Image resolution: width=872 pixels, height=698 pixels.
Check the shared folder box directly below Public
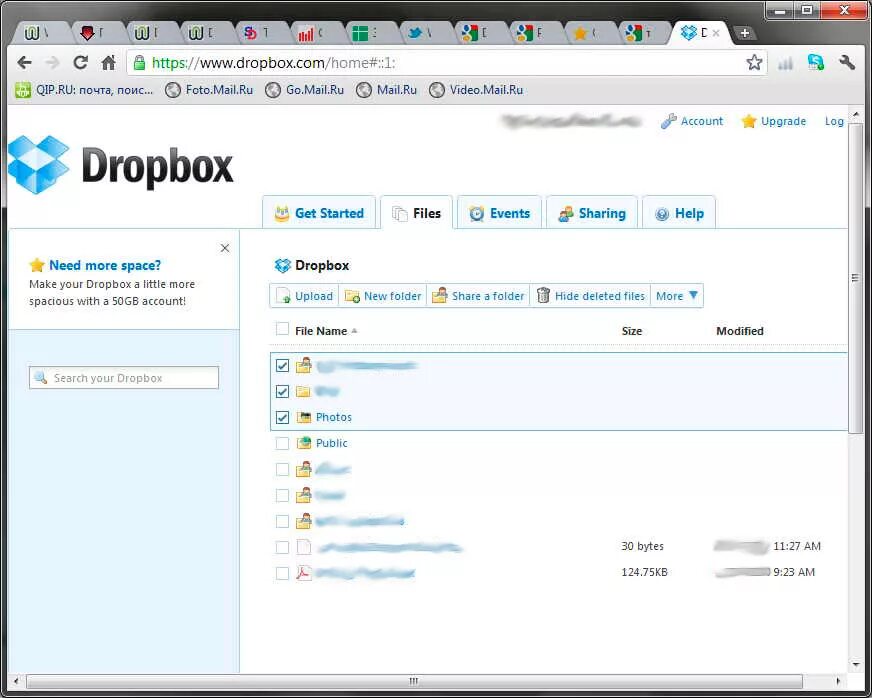[283, 469]
